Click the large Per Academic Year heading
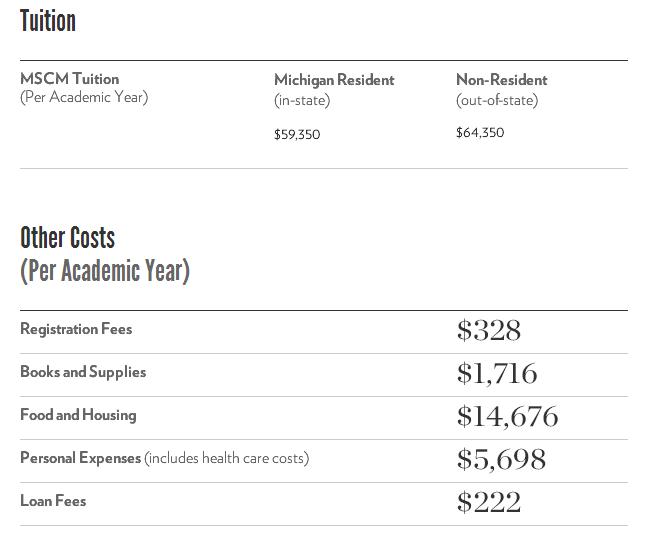648x538 pixels. (x=105, y=271)
